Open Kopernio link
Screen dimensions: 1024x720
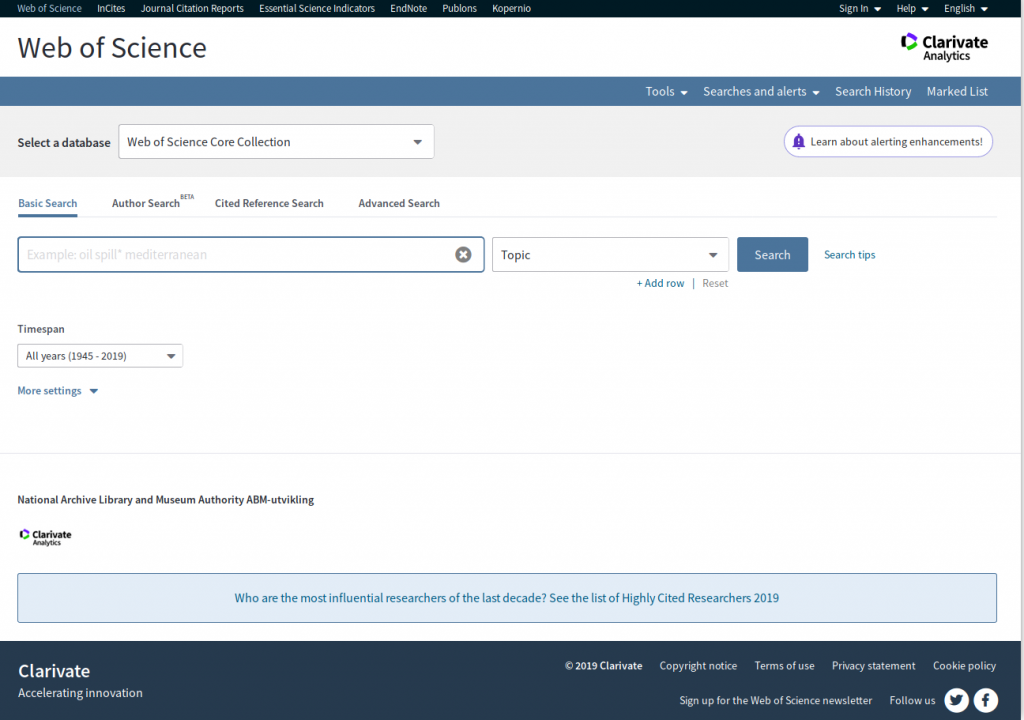[x=511, y=8]
